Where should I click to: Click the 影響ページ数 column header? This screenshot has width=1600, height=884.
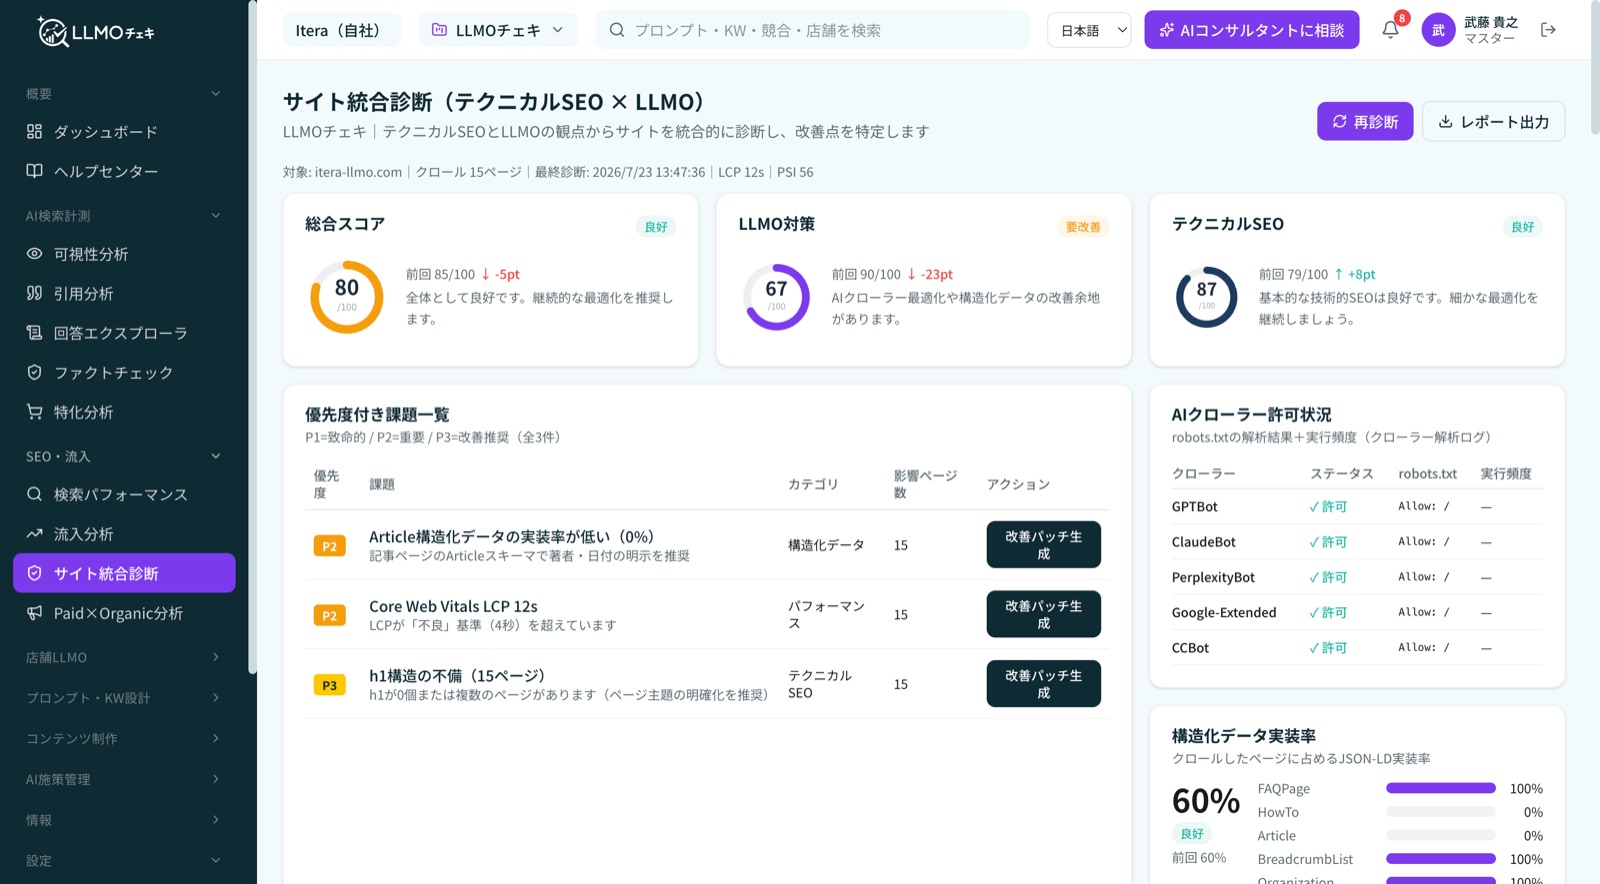pos(925,484)
